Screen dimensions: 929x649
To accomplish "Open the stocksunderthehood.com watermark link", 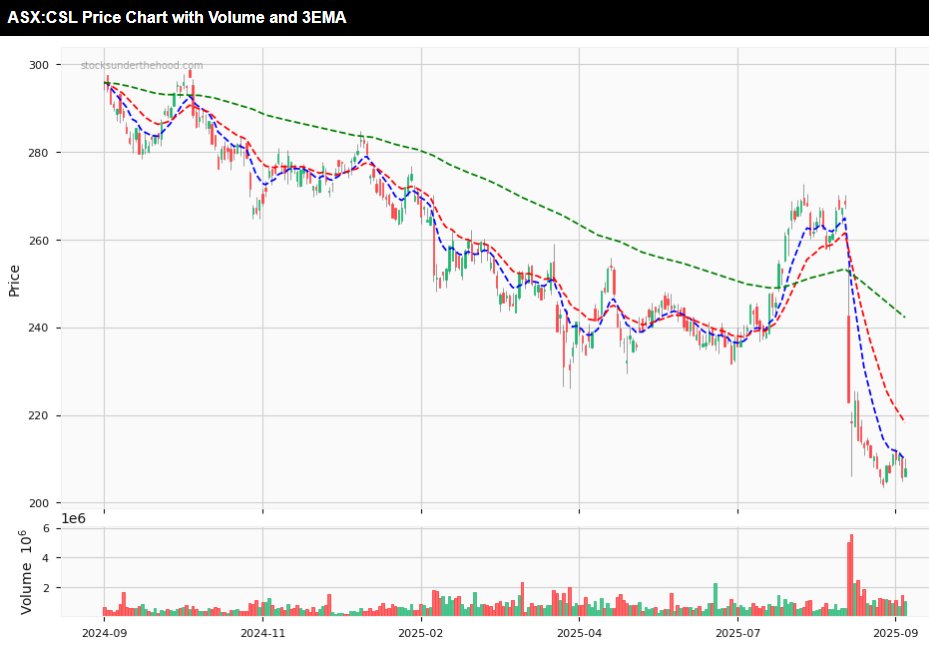I will pos(141,65).
